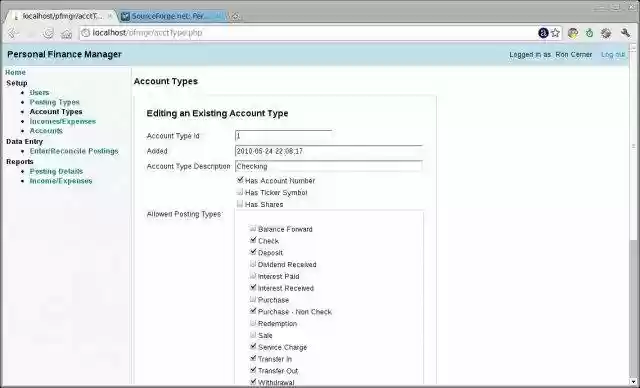Screen dimensions: 640x388
Task: Uncheck Interest Received posting type
Action: (253, 287)
